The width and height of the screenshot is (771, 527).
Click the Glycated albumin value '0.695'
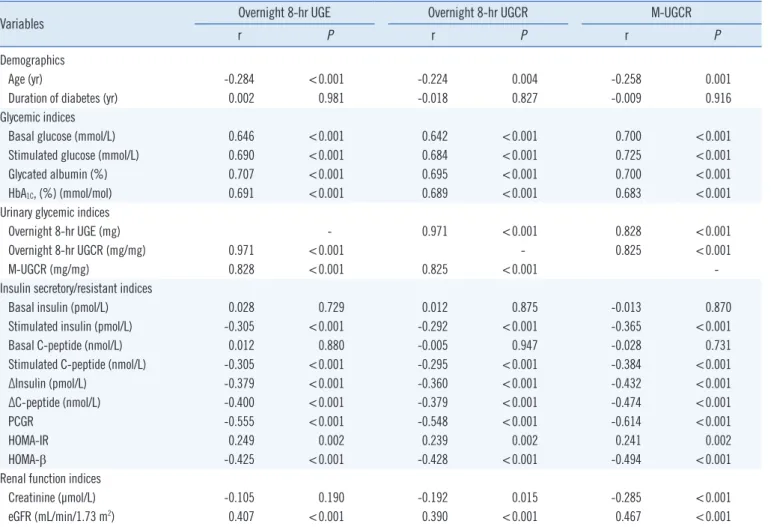pos(435,175)
